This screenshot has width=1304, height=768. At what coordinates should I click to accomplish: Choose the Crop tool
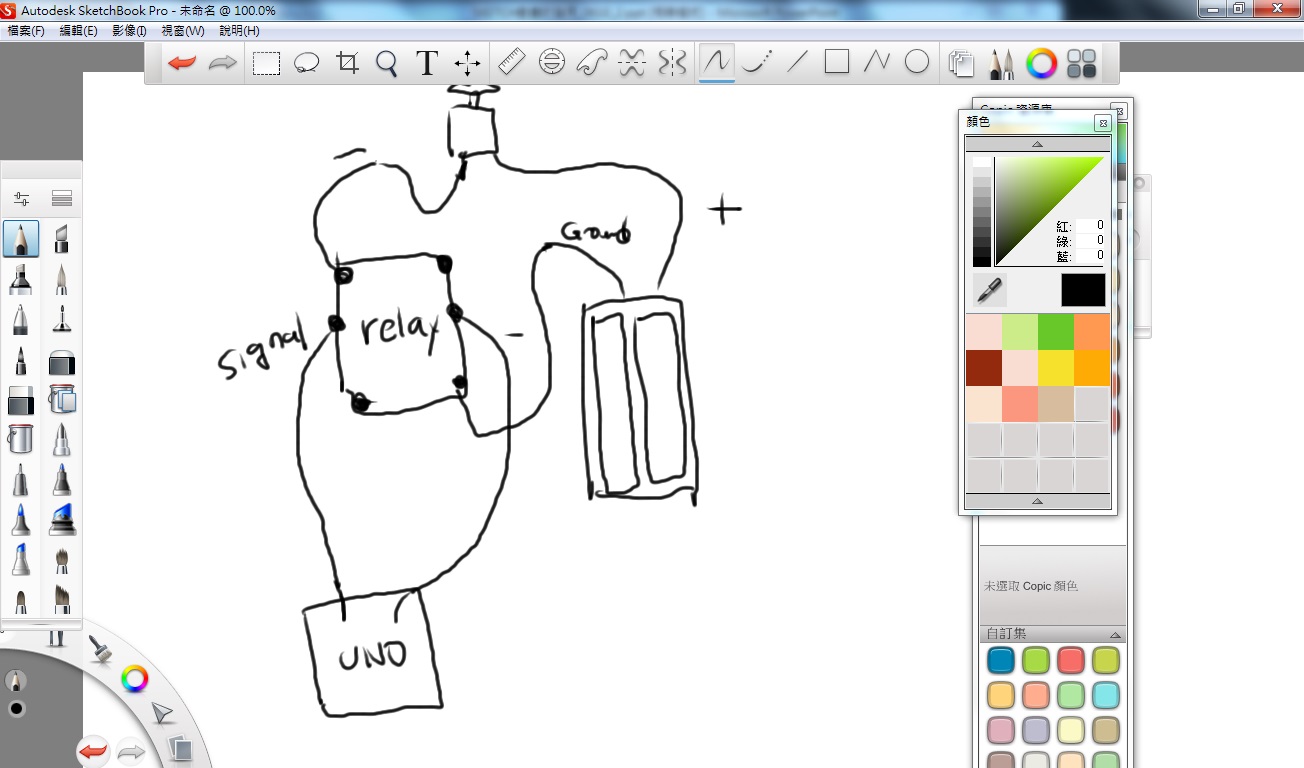point(347,63)
